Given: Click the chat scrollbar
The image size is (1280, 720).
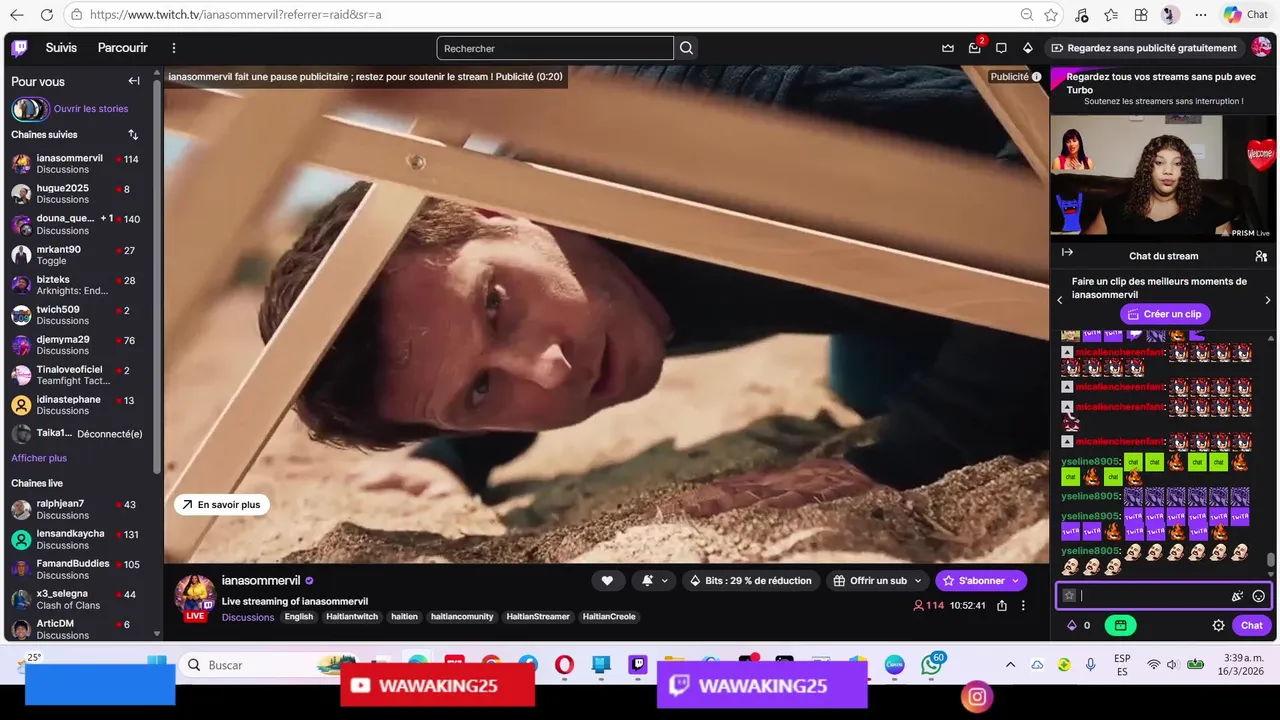Looking at the screenshot, I should 1271,561.
